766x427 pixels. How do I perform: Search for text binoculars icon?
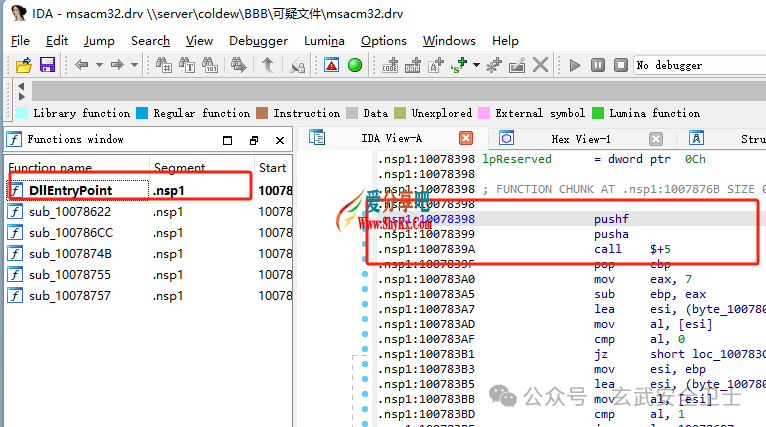187,65
